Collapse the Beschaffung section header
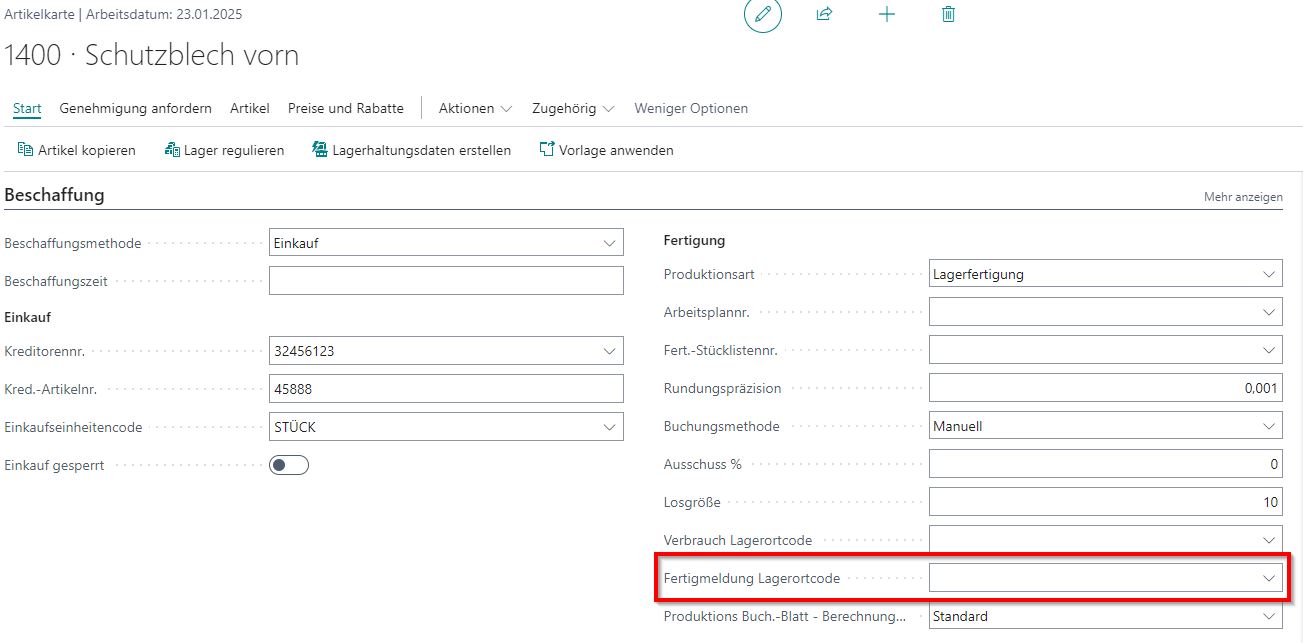 tap(55, 195)
